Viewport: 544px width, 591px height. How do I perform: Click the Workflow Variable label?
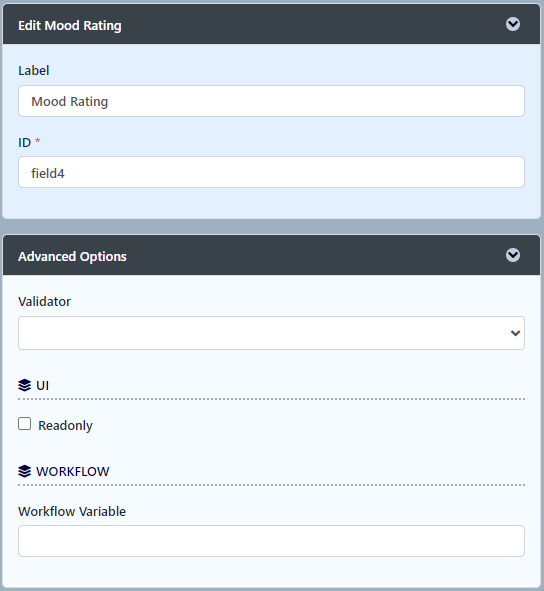pos(72,511)
